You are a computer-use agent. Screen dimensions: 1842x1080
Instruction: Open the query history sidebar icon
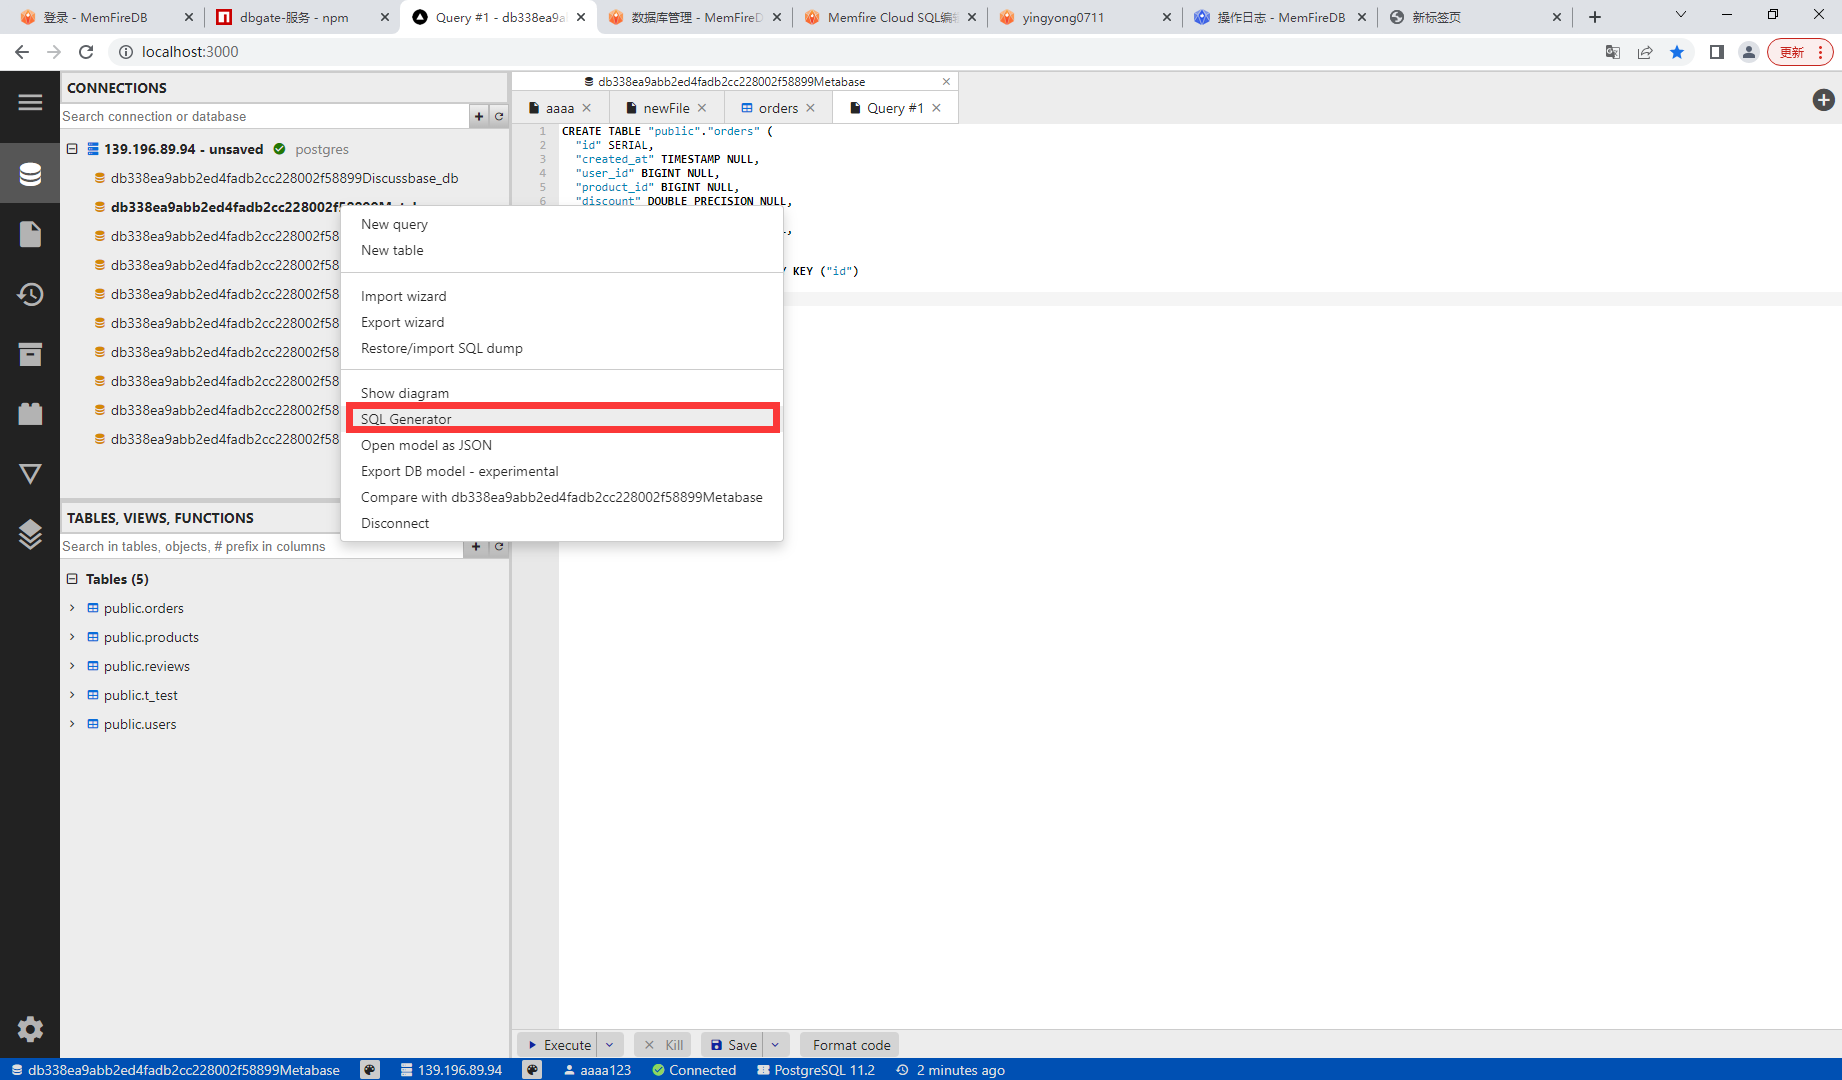tap(30, 294)
